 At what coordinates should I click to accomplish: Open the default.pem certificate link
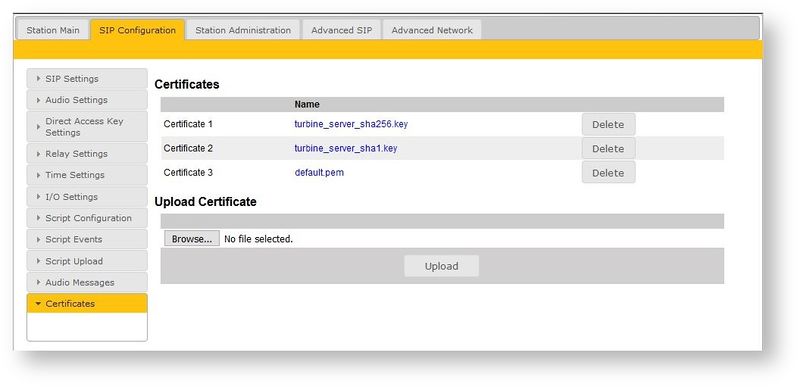319,172
